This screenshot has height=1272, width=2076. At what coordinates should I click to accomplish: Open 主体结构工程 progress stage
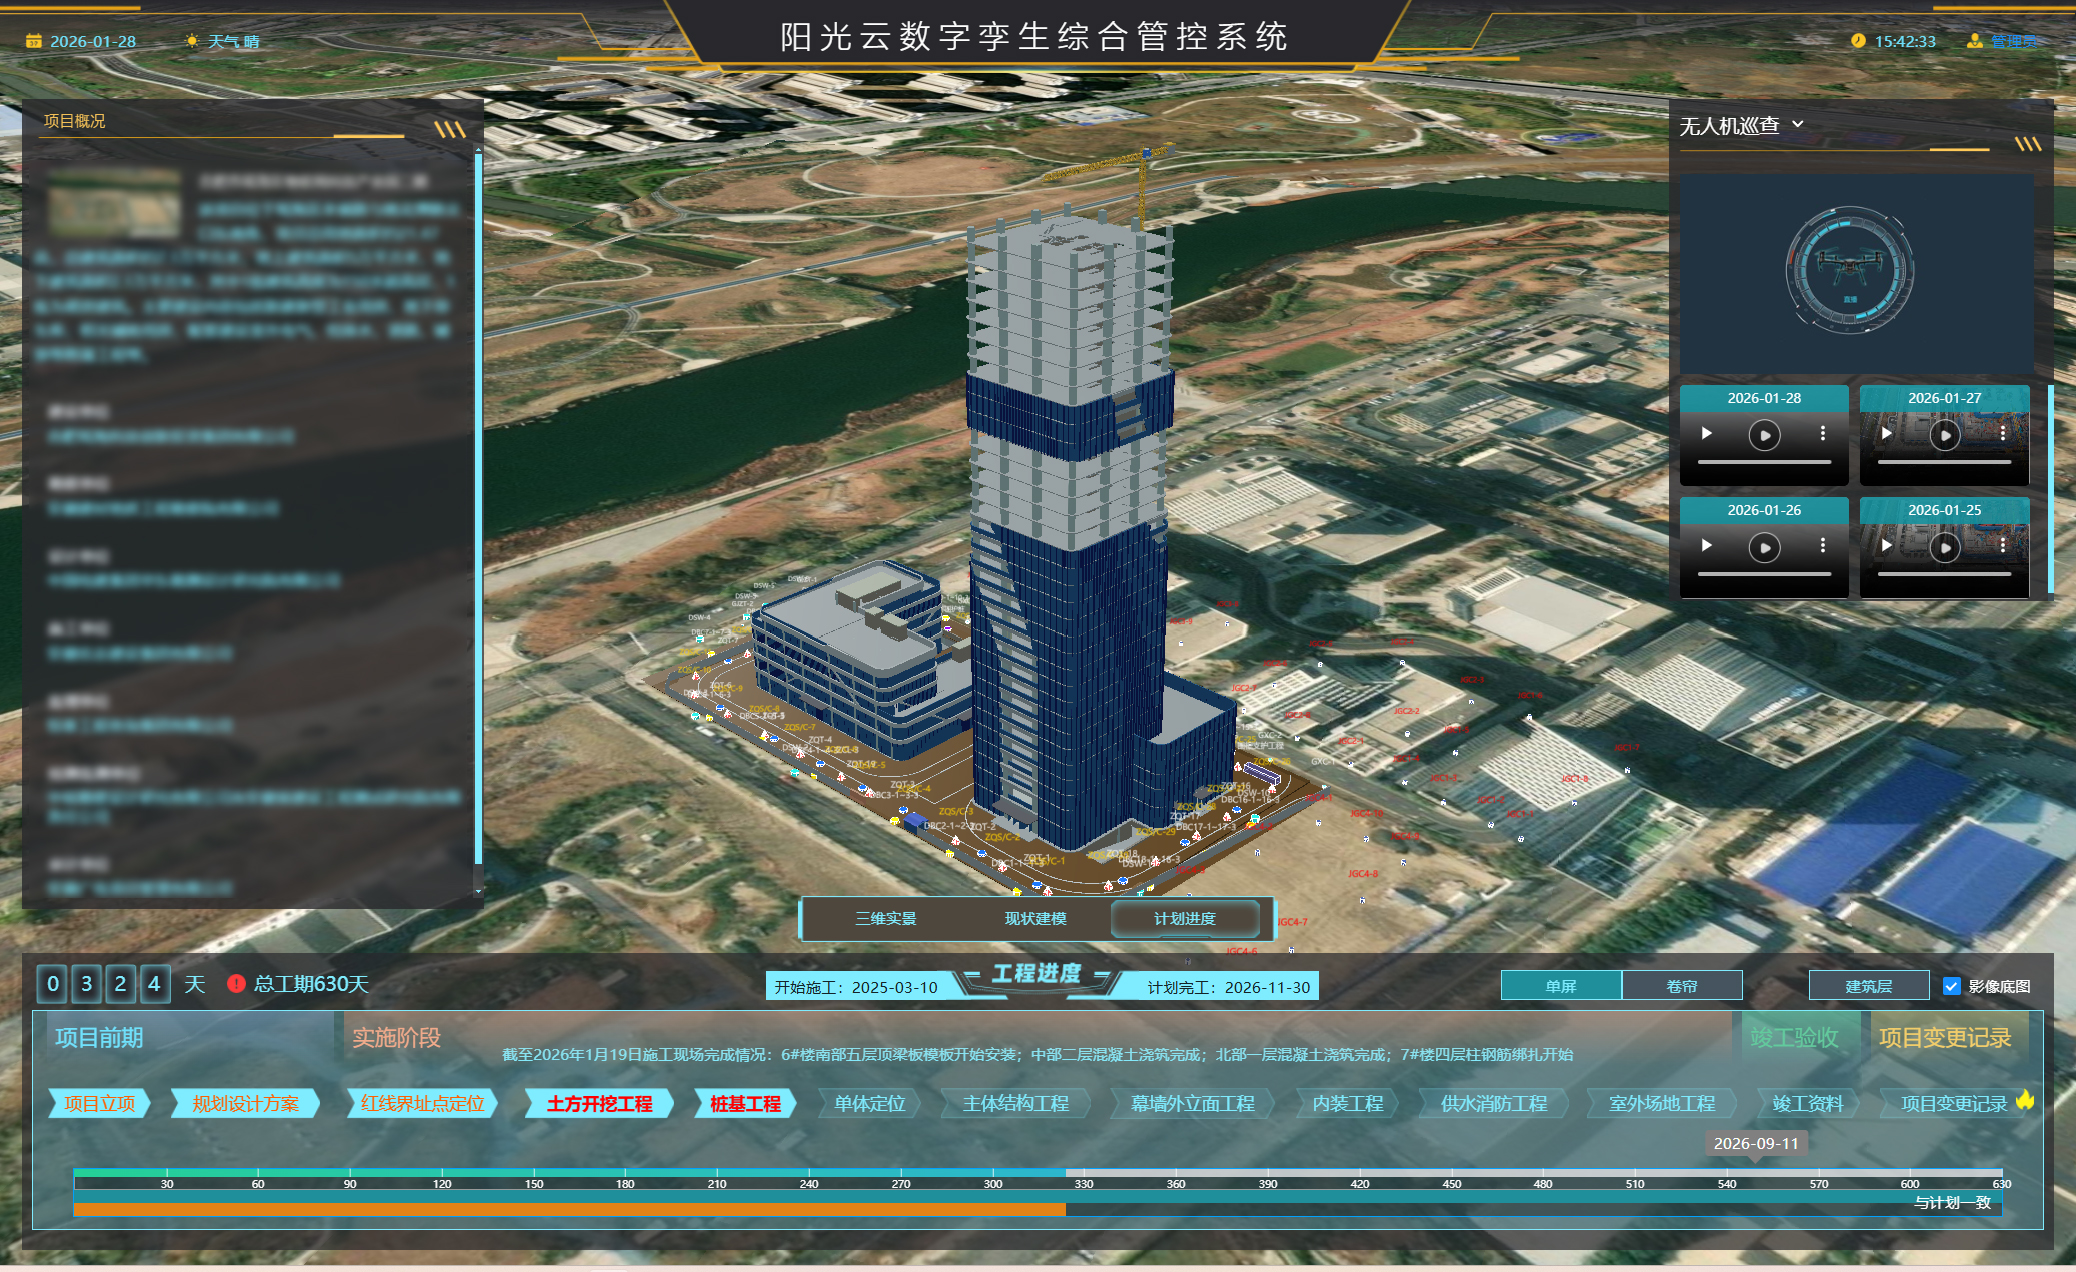tap(1015, 1104)
